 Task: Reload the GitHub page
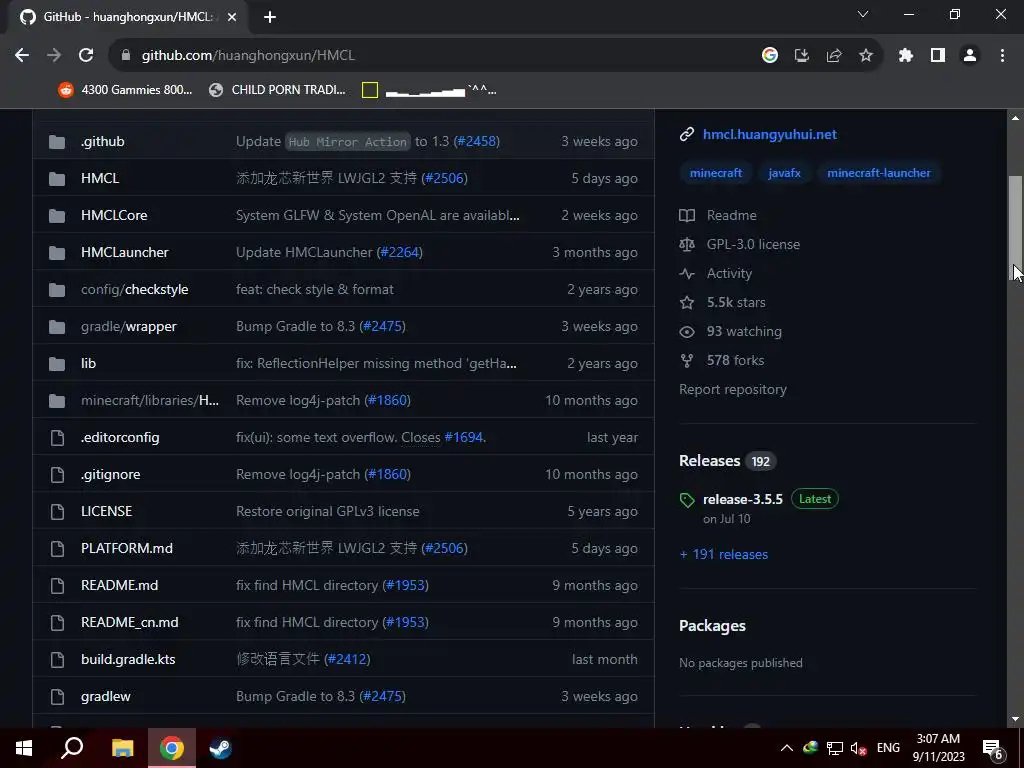click(86, 56)
